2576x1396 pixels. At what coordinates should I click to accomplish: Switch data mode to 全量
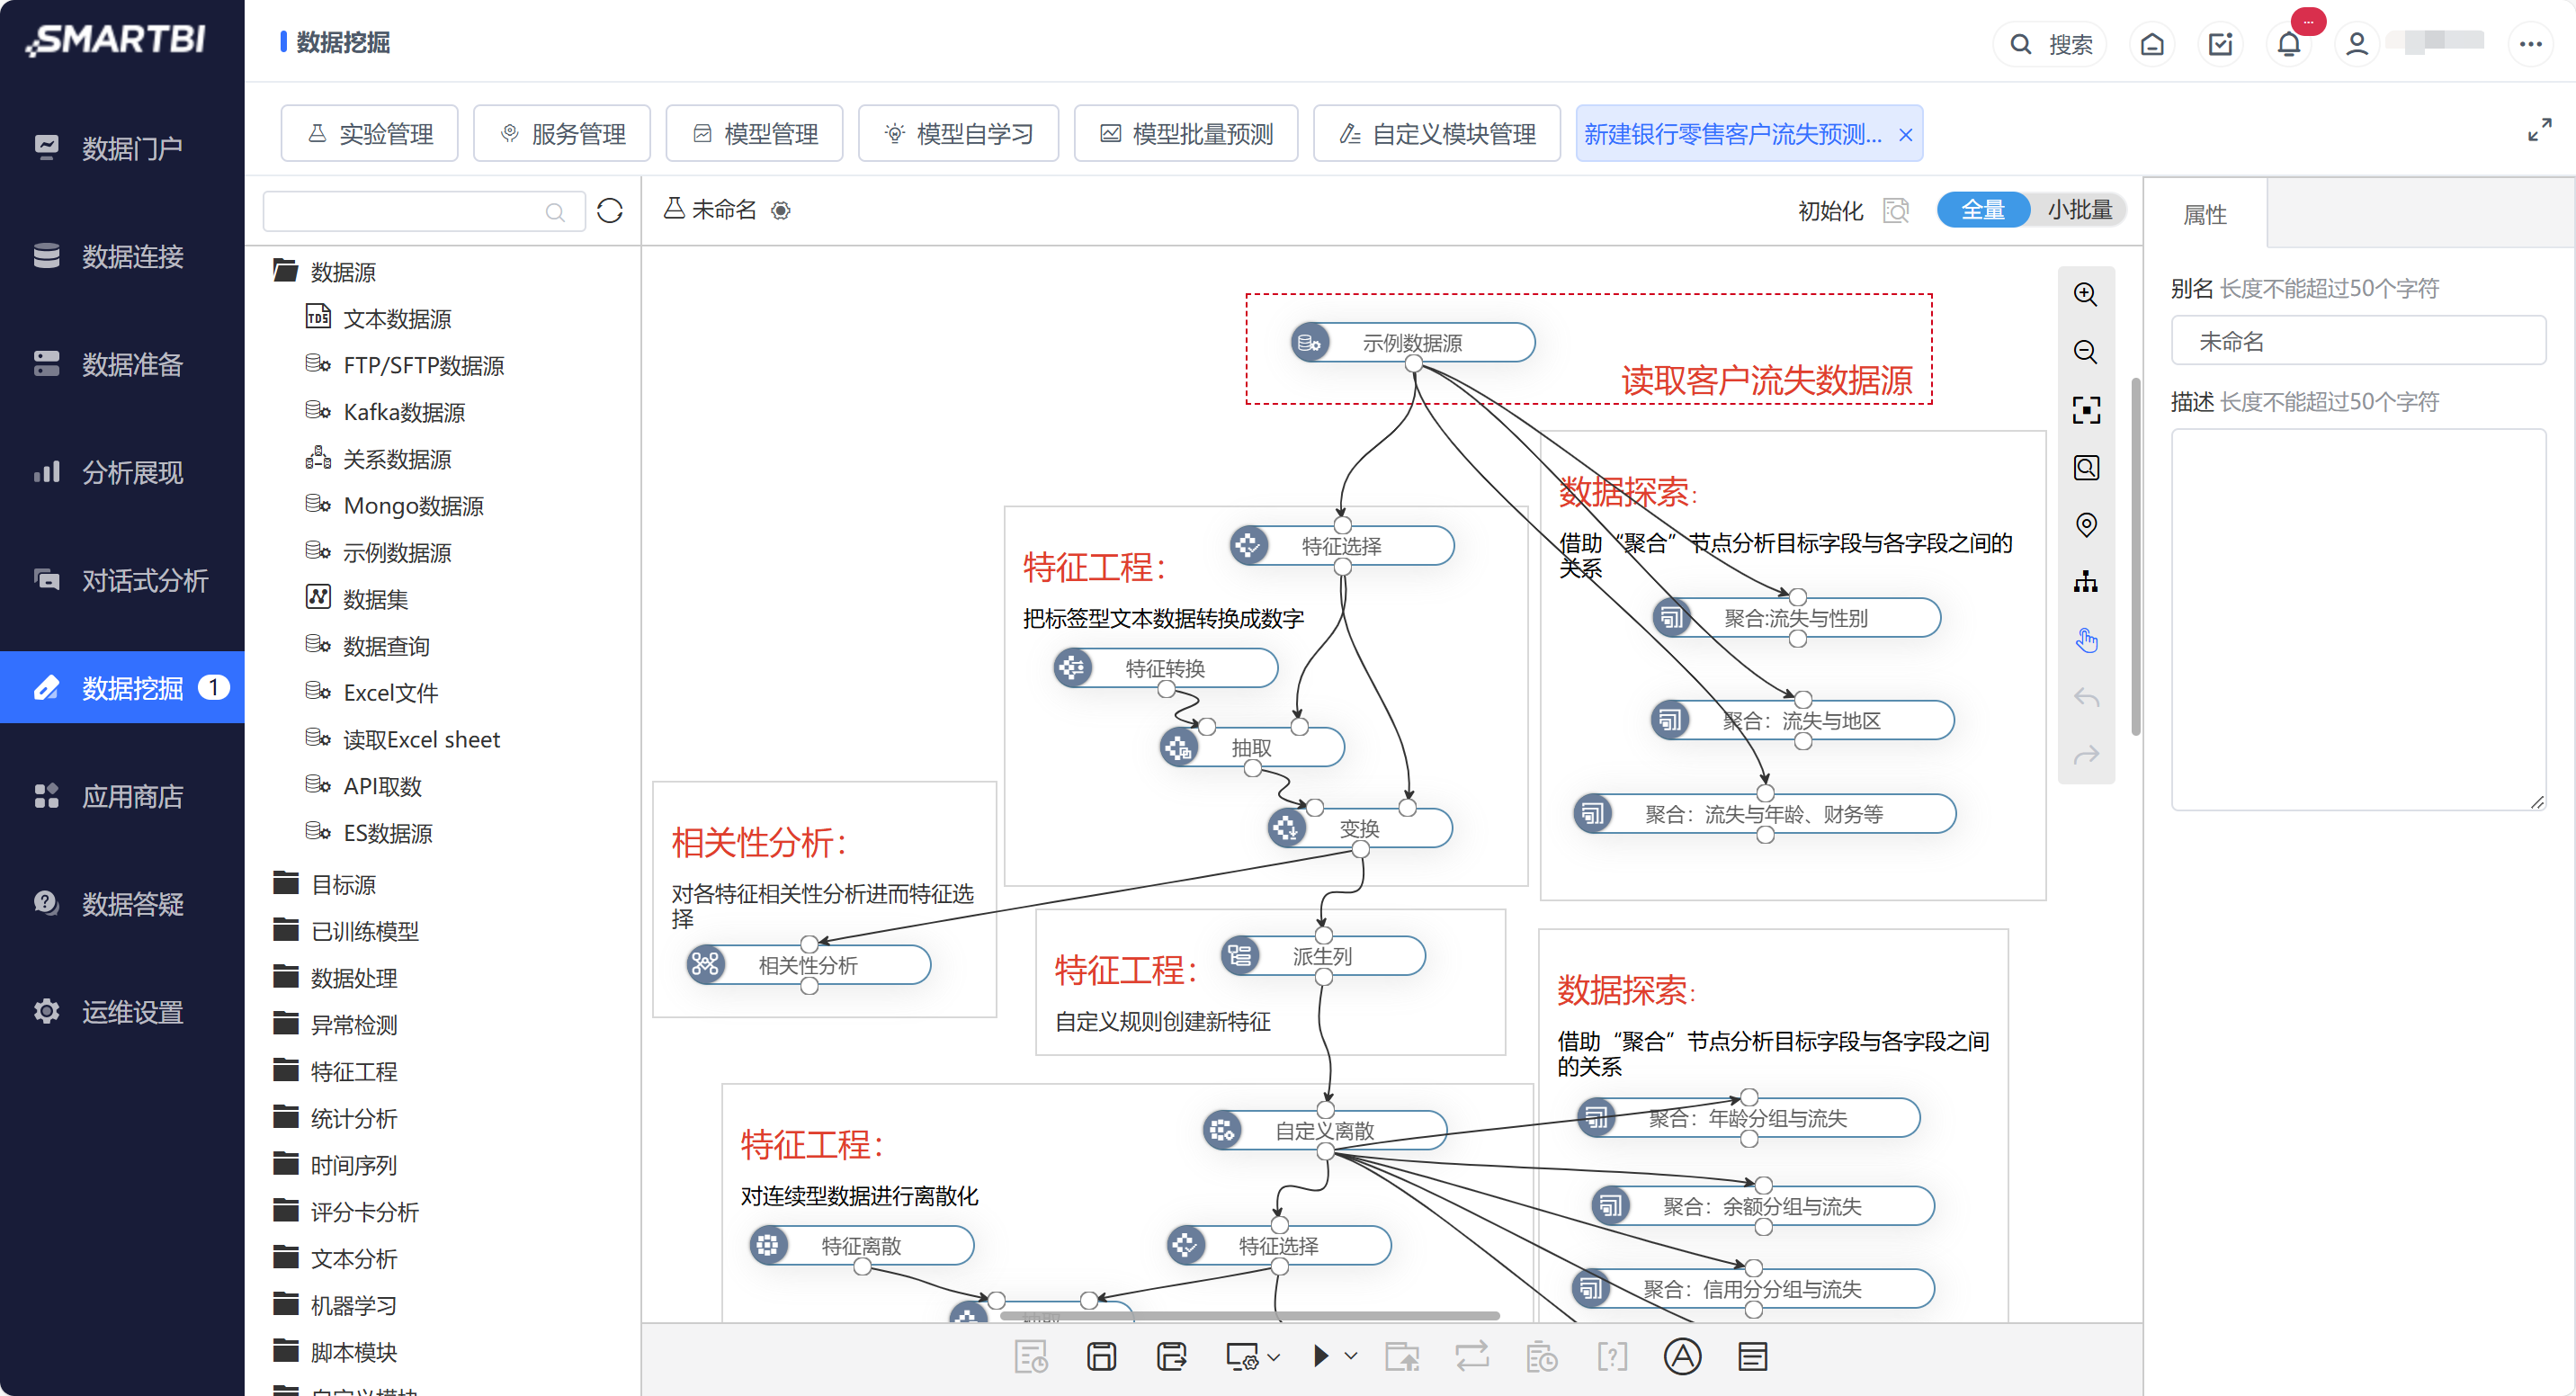(1983, 210)
